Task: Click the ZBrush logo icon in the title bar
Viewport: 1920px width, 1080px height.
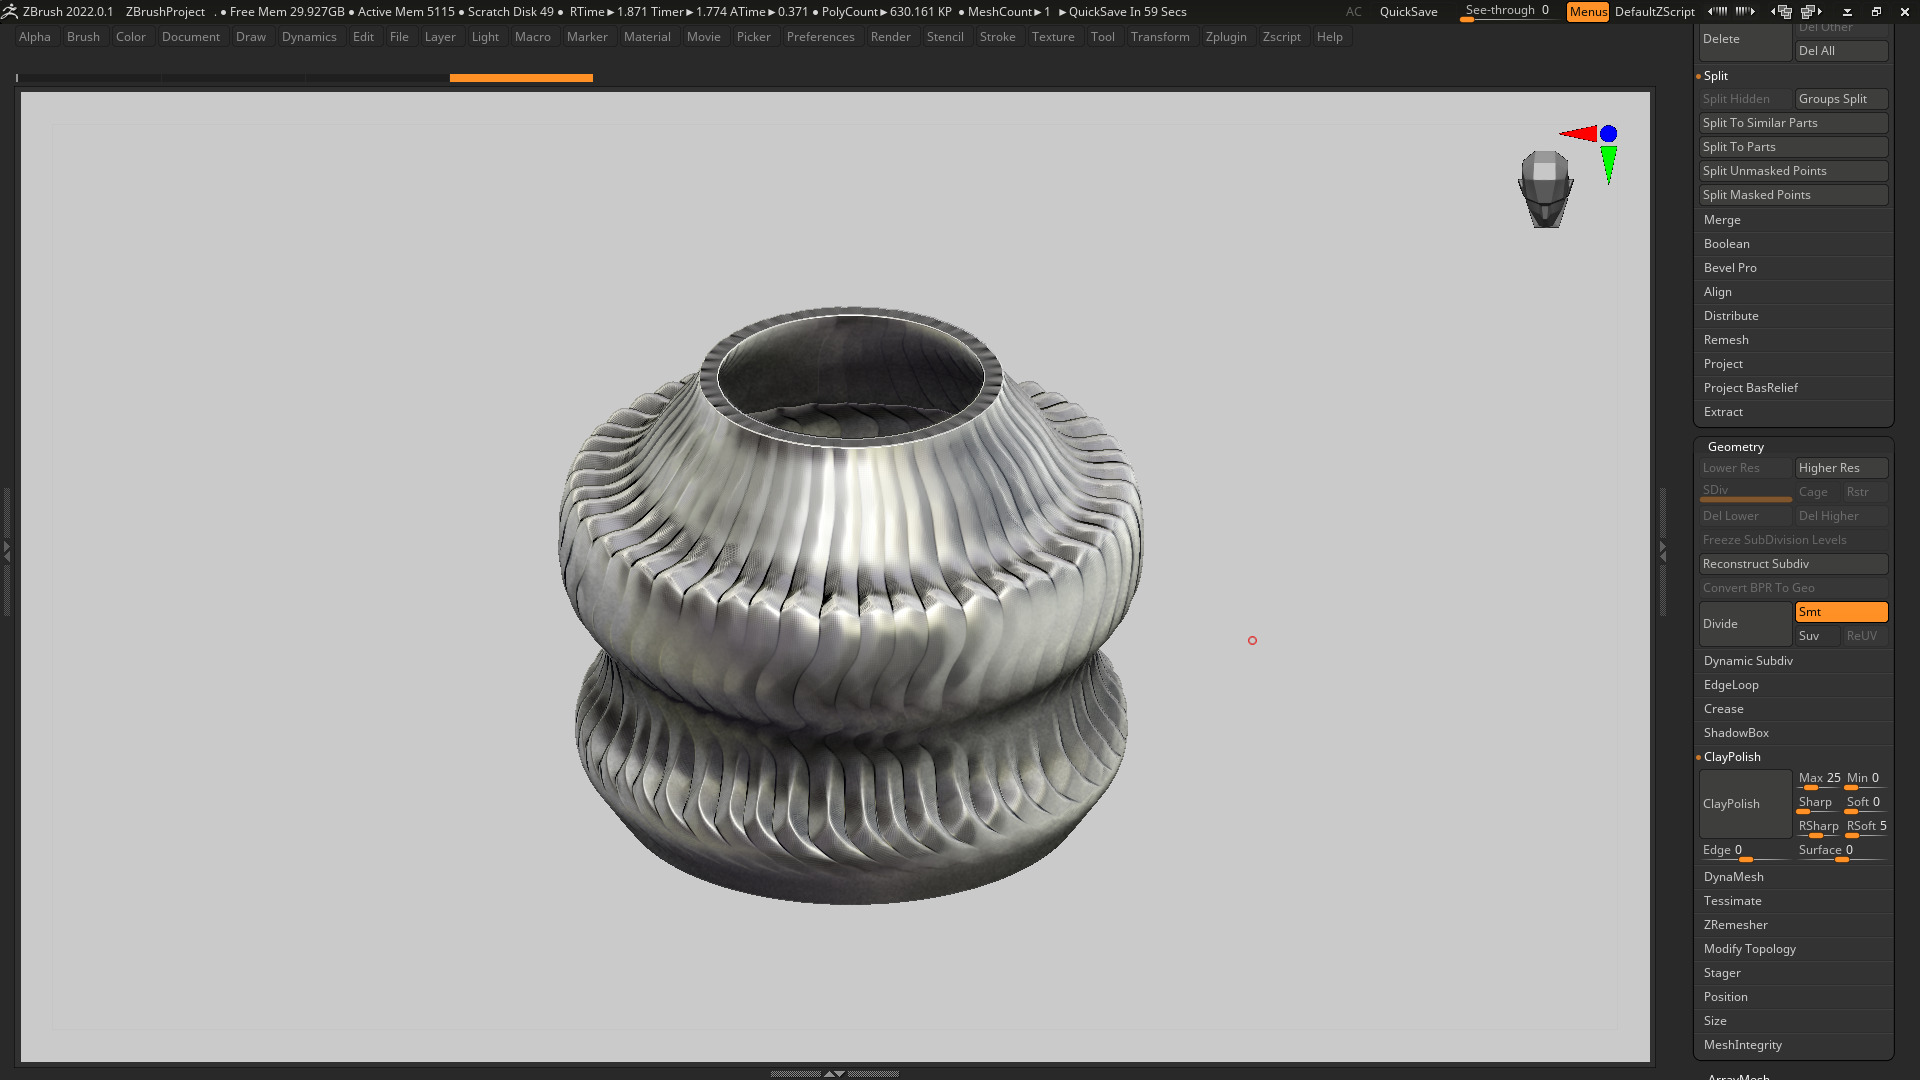Action: [x=9, y=11]
